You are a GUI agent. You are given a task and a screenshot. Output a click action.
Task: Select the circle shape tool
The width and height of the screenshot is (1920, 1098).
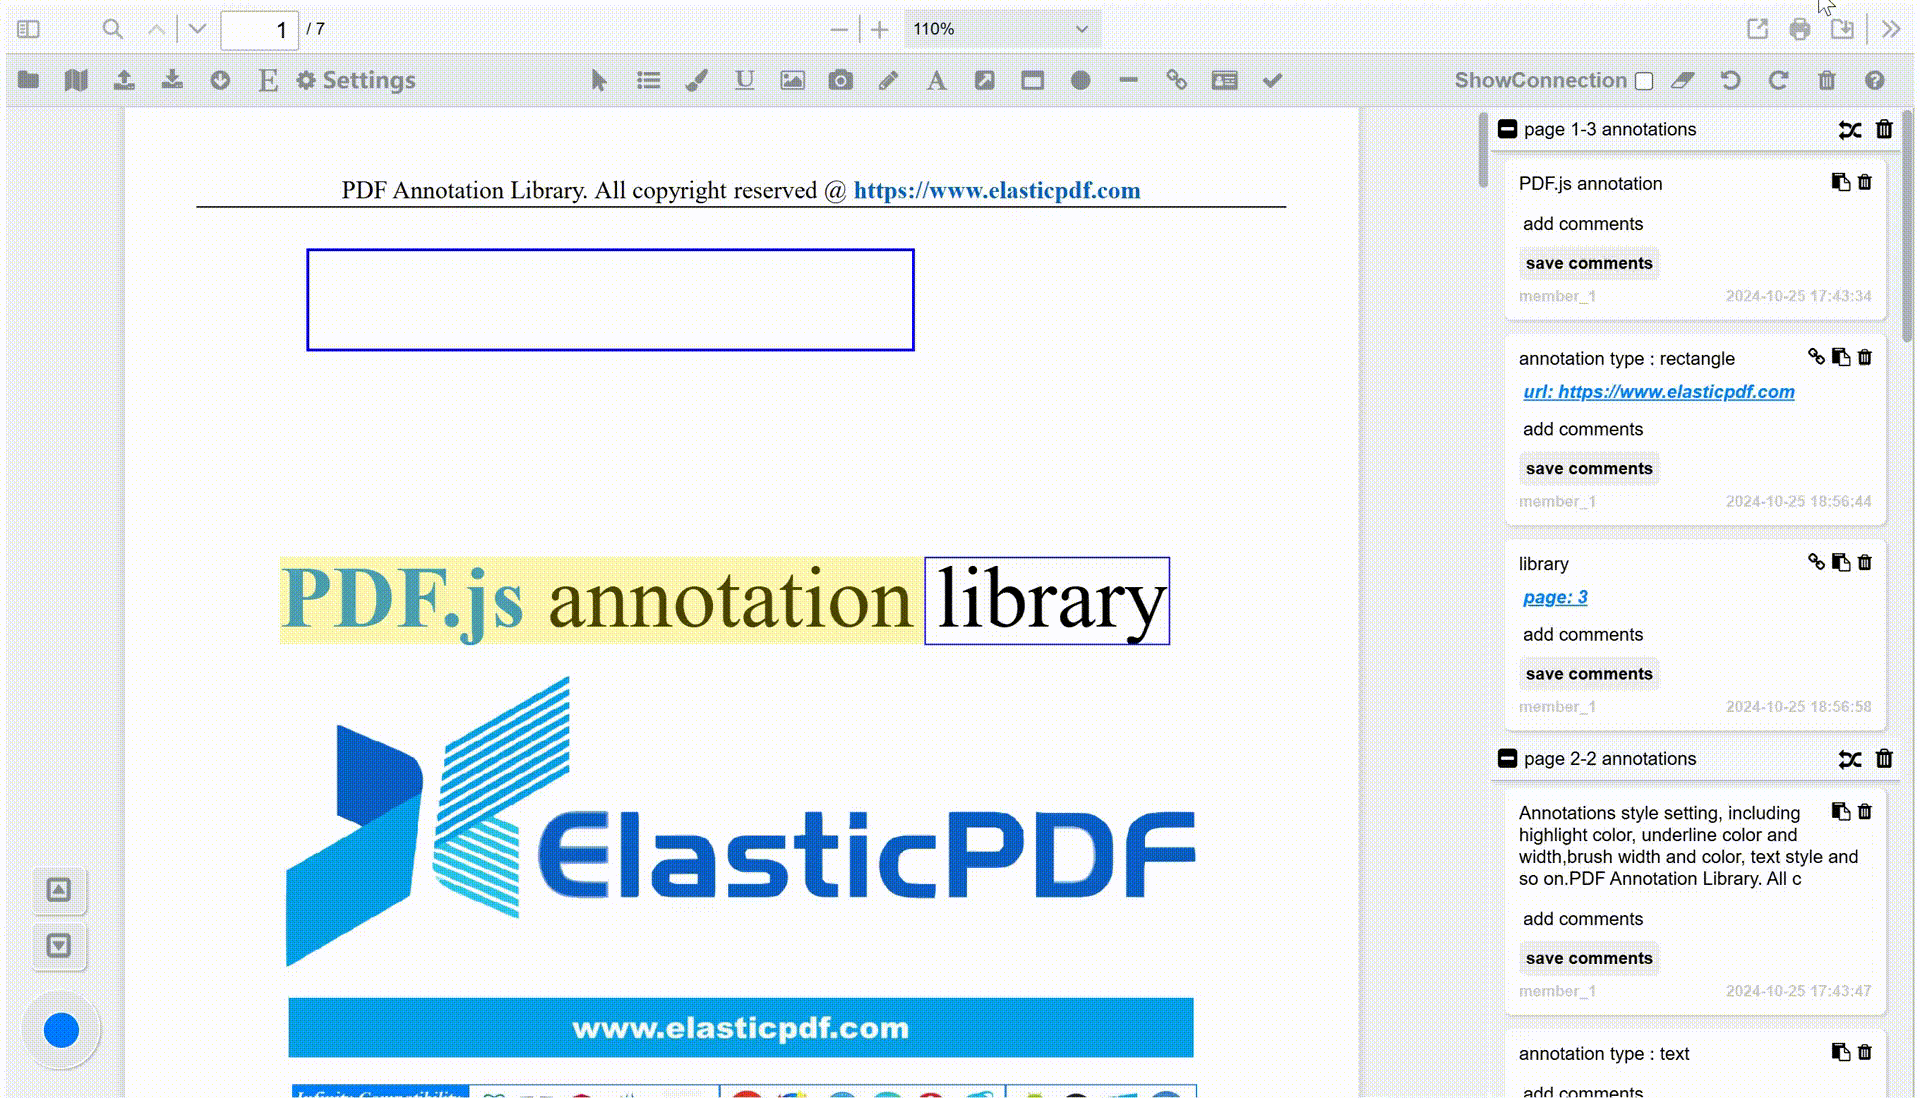(x=1080, y=81)
